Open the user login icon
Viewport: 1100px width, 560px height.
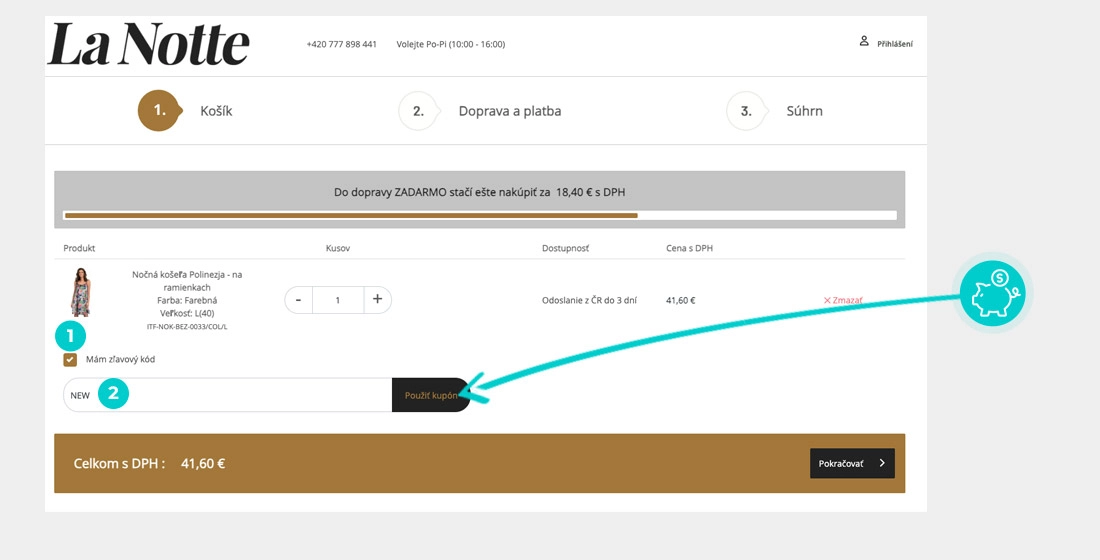[x=864, y=41]
